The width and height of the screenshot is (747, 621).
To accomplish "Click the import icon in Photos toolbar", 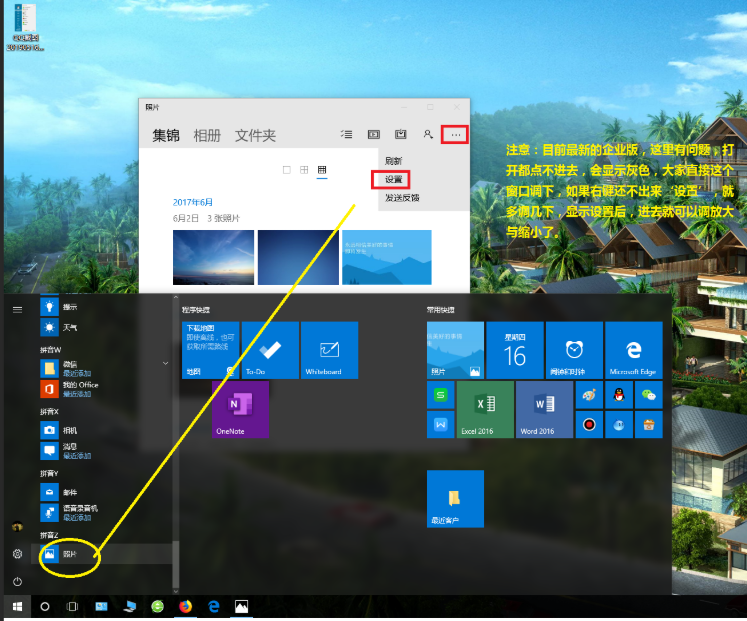I will [x=401, y=134].
